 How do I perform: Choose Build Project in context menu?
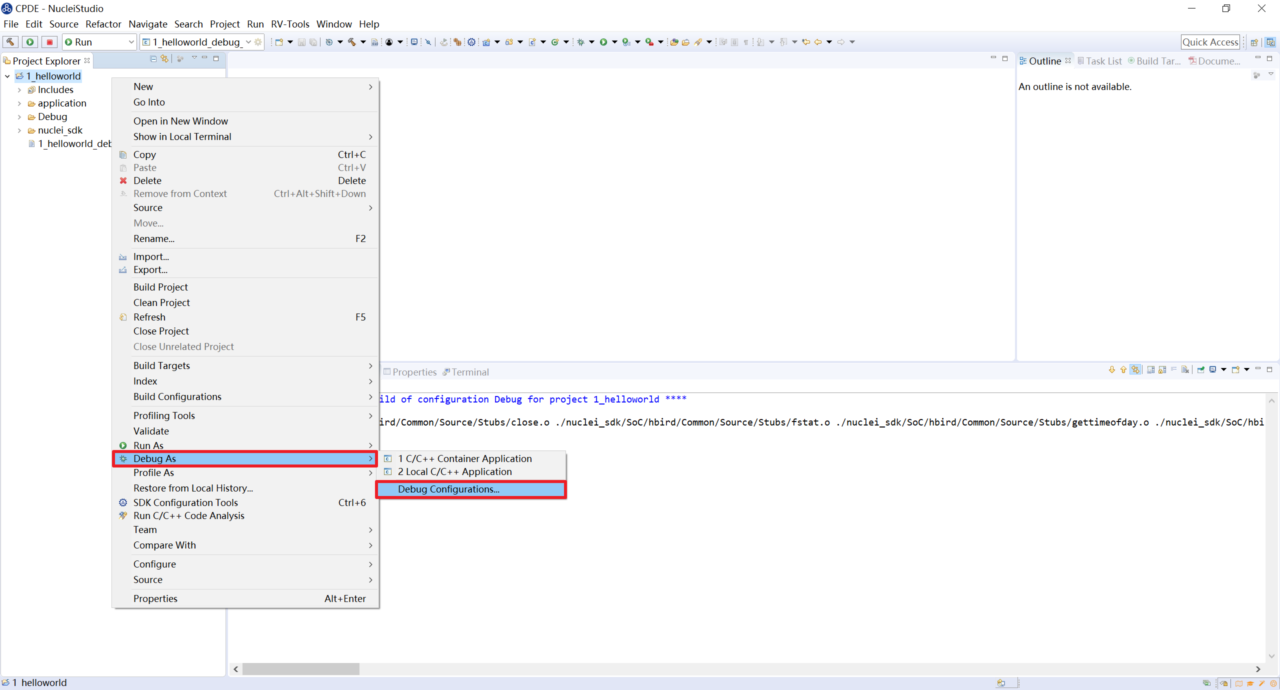pos(160,287)
